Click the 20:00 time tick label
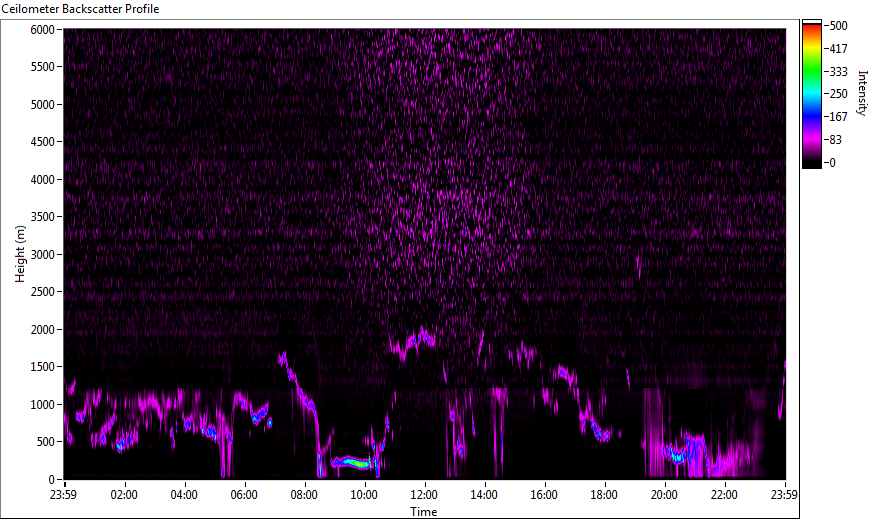The height and width of the screenshot is (519, 872). [x=665, y=495]
